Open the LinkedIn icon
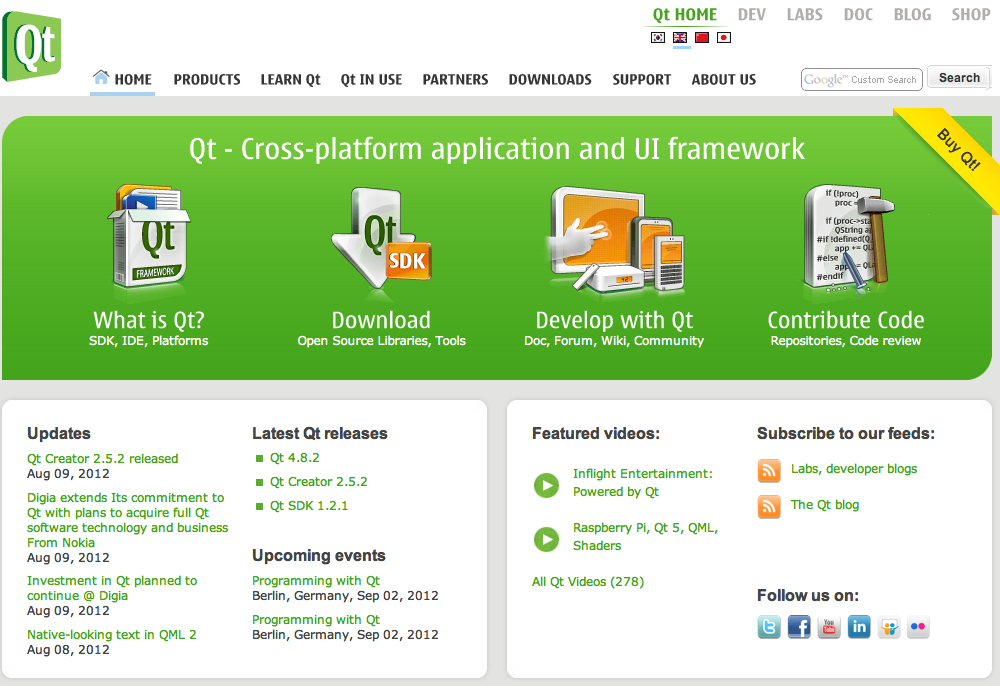Image resolution: width=1000 pixels, height=686 pixels. [x=859, y=627]
